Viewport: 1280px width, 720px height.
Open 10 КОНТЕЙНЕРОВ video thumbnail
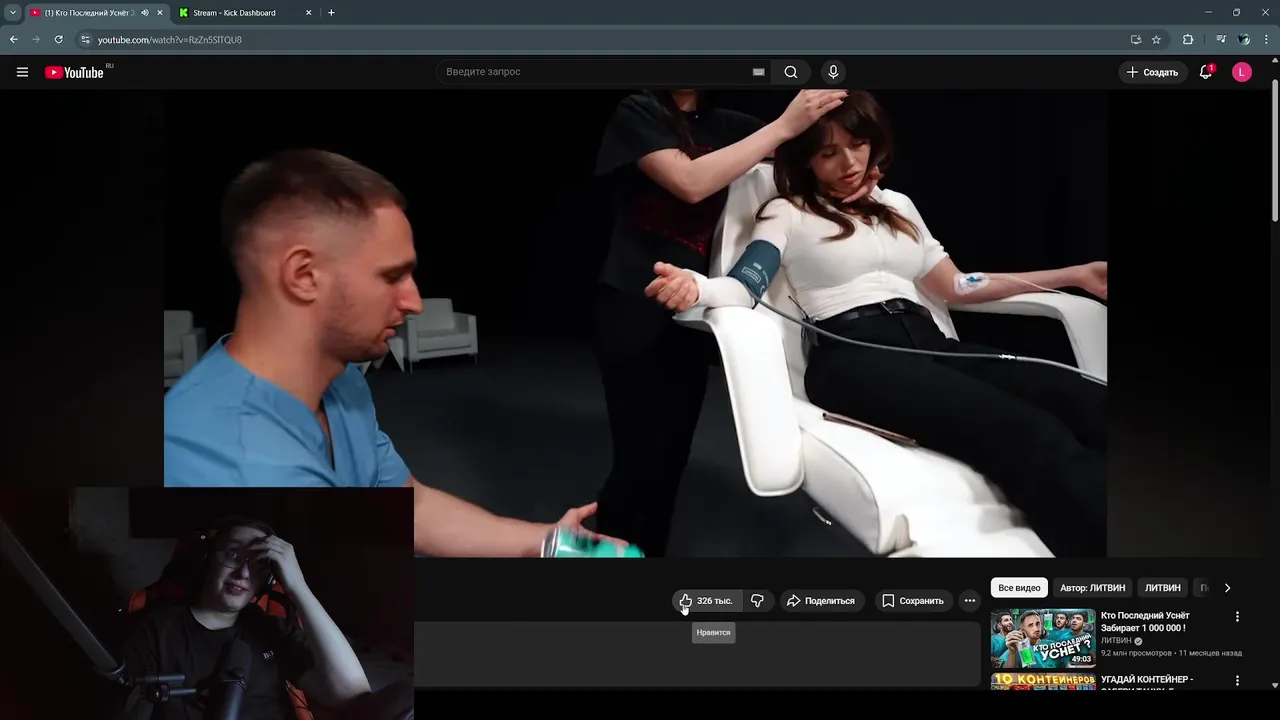1043,682
